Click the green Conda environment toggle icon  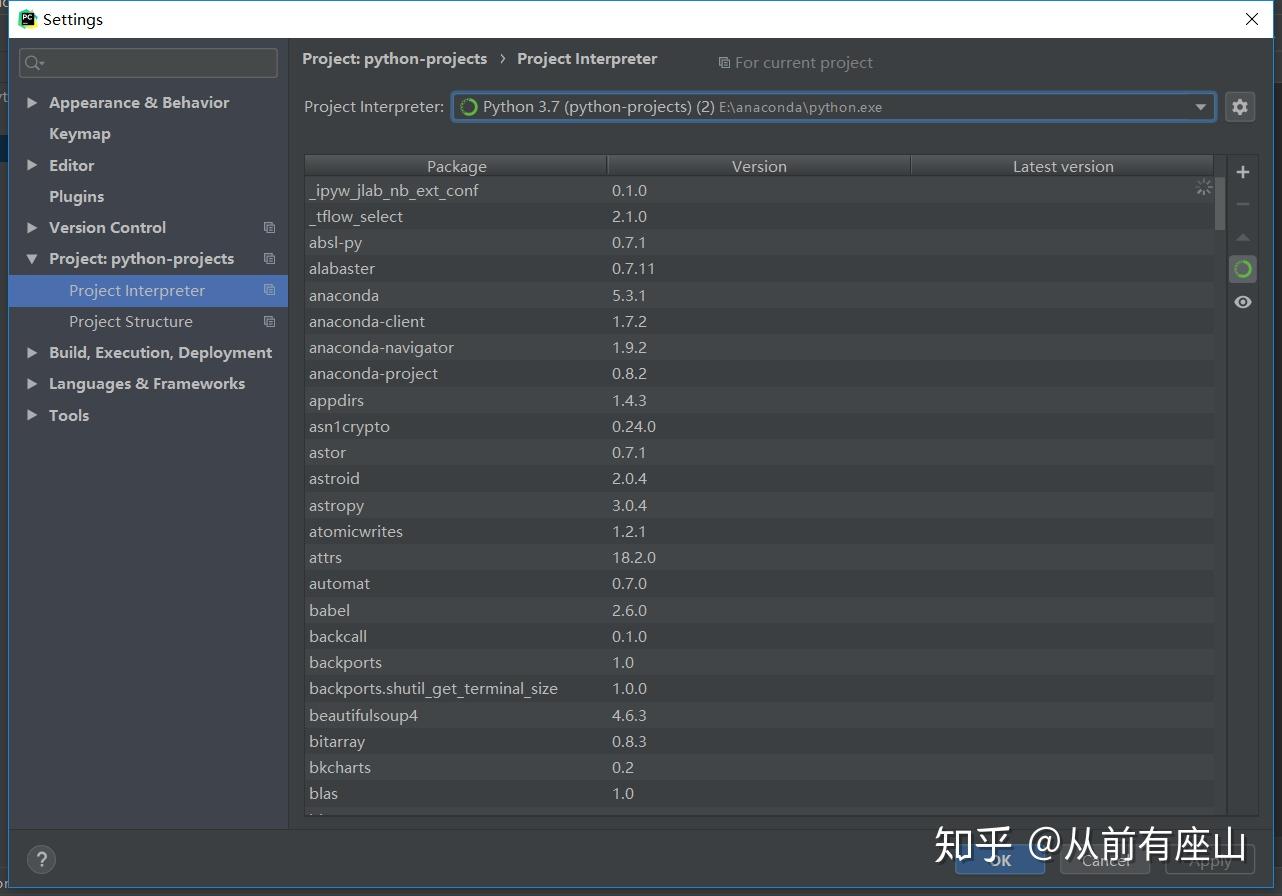pyautogui.click(x=1243, y=269)
